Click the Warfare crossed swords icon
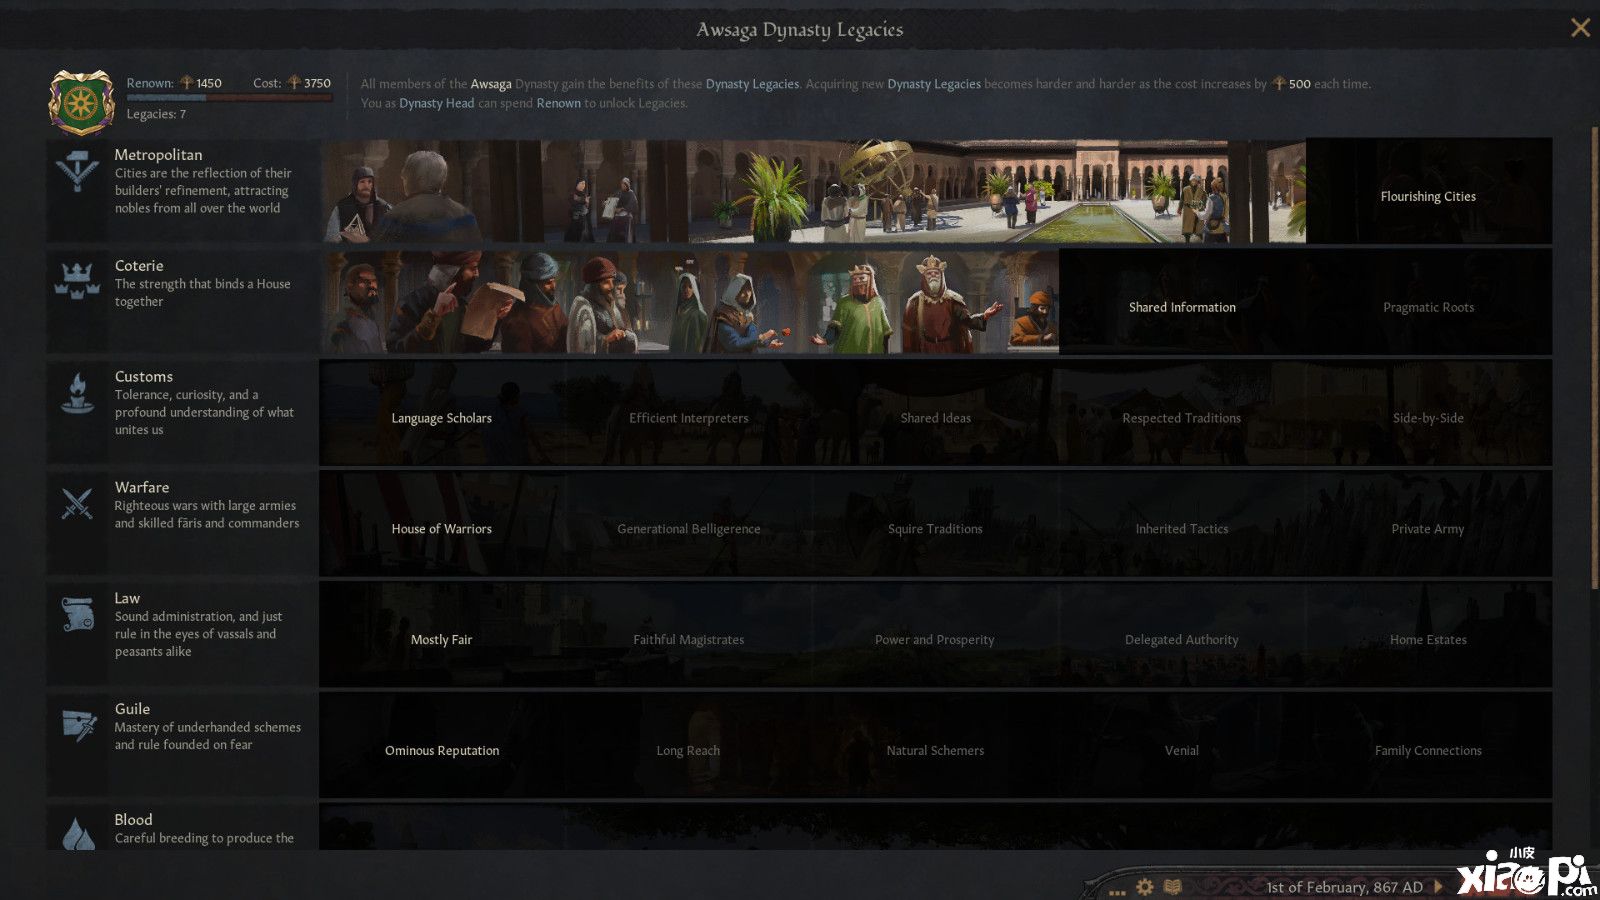This screenshot has width=1600, height=900. click(77, 503)
